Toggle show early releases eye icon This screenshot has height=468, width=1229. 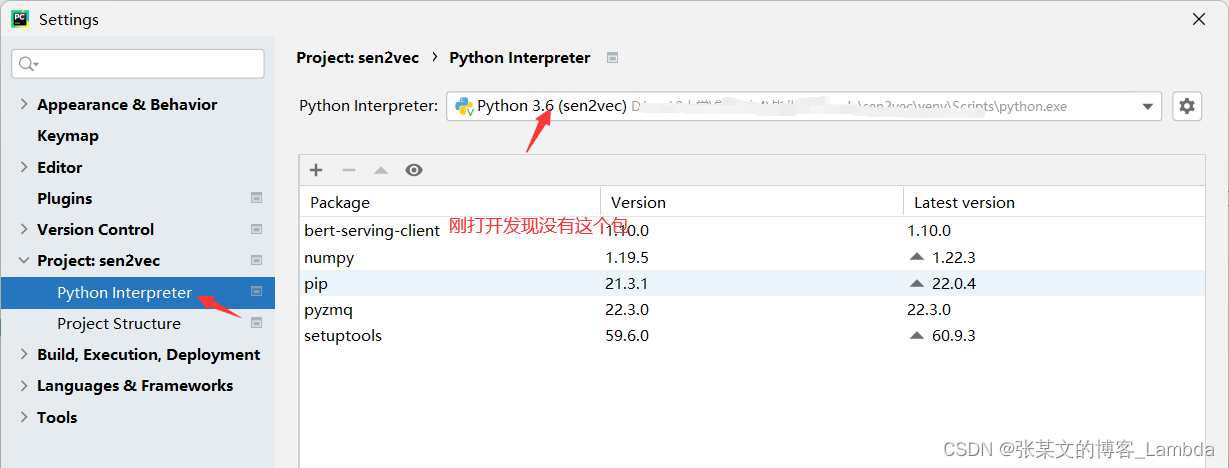tap(414, 170)
